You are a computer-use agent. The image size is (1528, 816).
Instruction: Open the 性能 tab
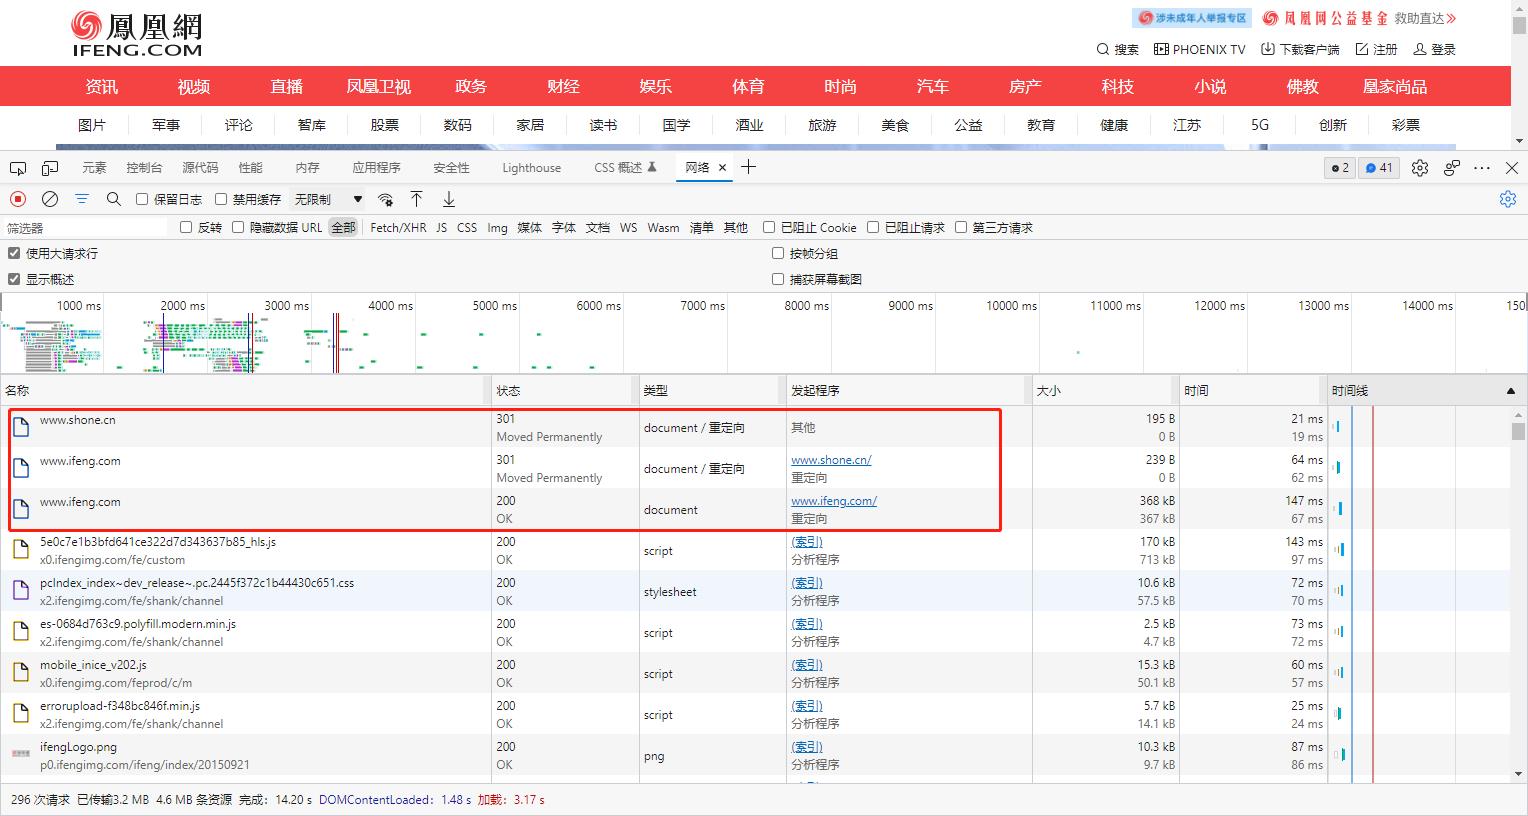[x=250, y=168]
